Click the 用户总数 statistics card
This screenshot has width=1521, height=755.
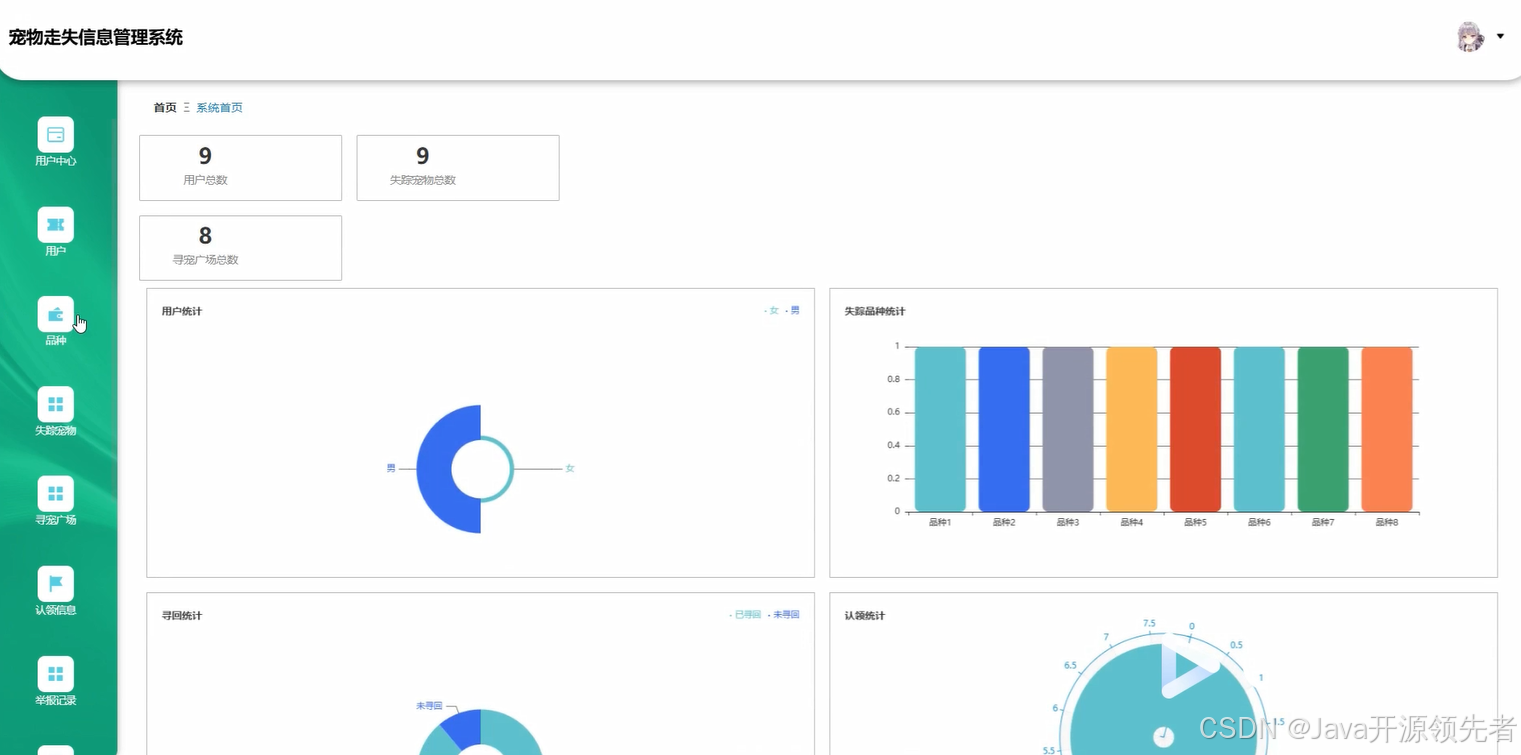[x=241, y=168]
